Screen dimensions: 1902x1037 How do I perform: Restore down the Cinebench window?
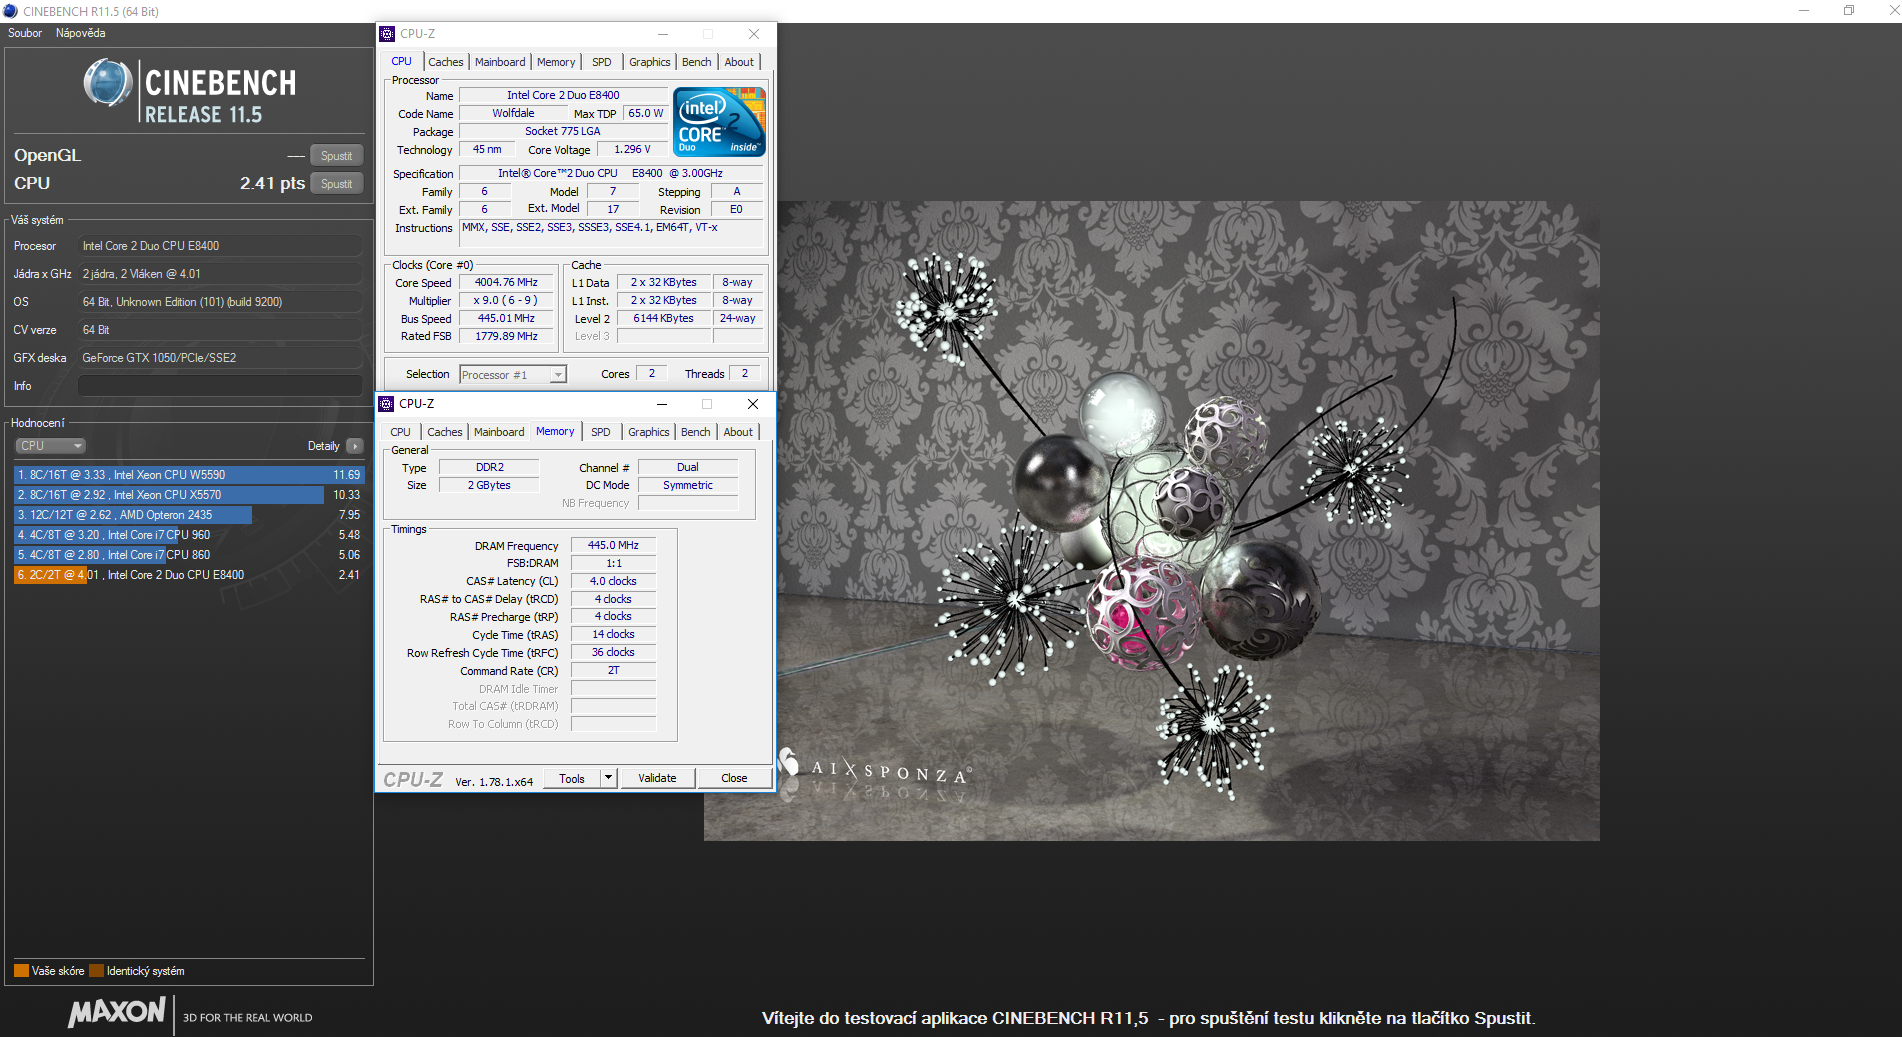pyautogui.click(x=1849, y=11)
